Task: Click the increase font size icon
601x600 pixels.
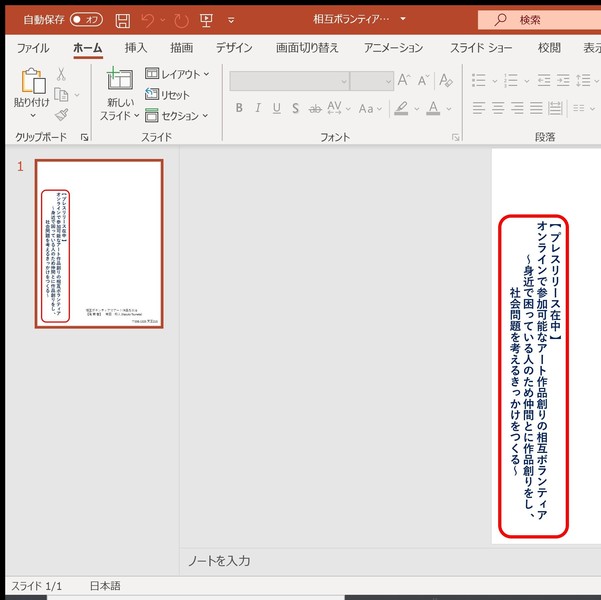Action: click(x=404, y=81)
